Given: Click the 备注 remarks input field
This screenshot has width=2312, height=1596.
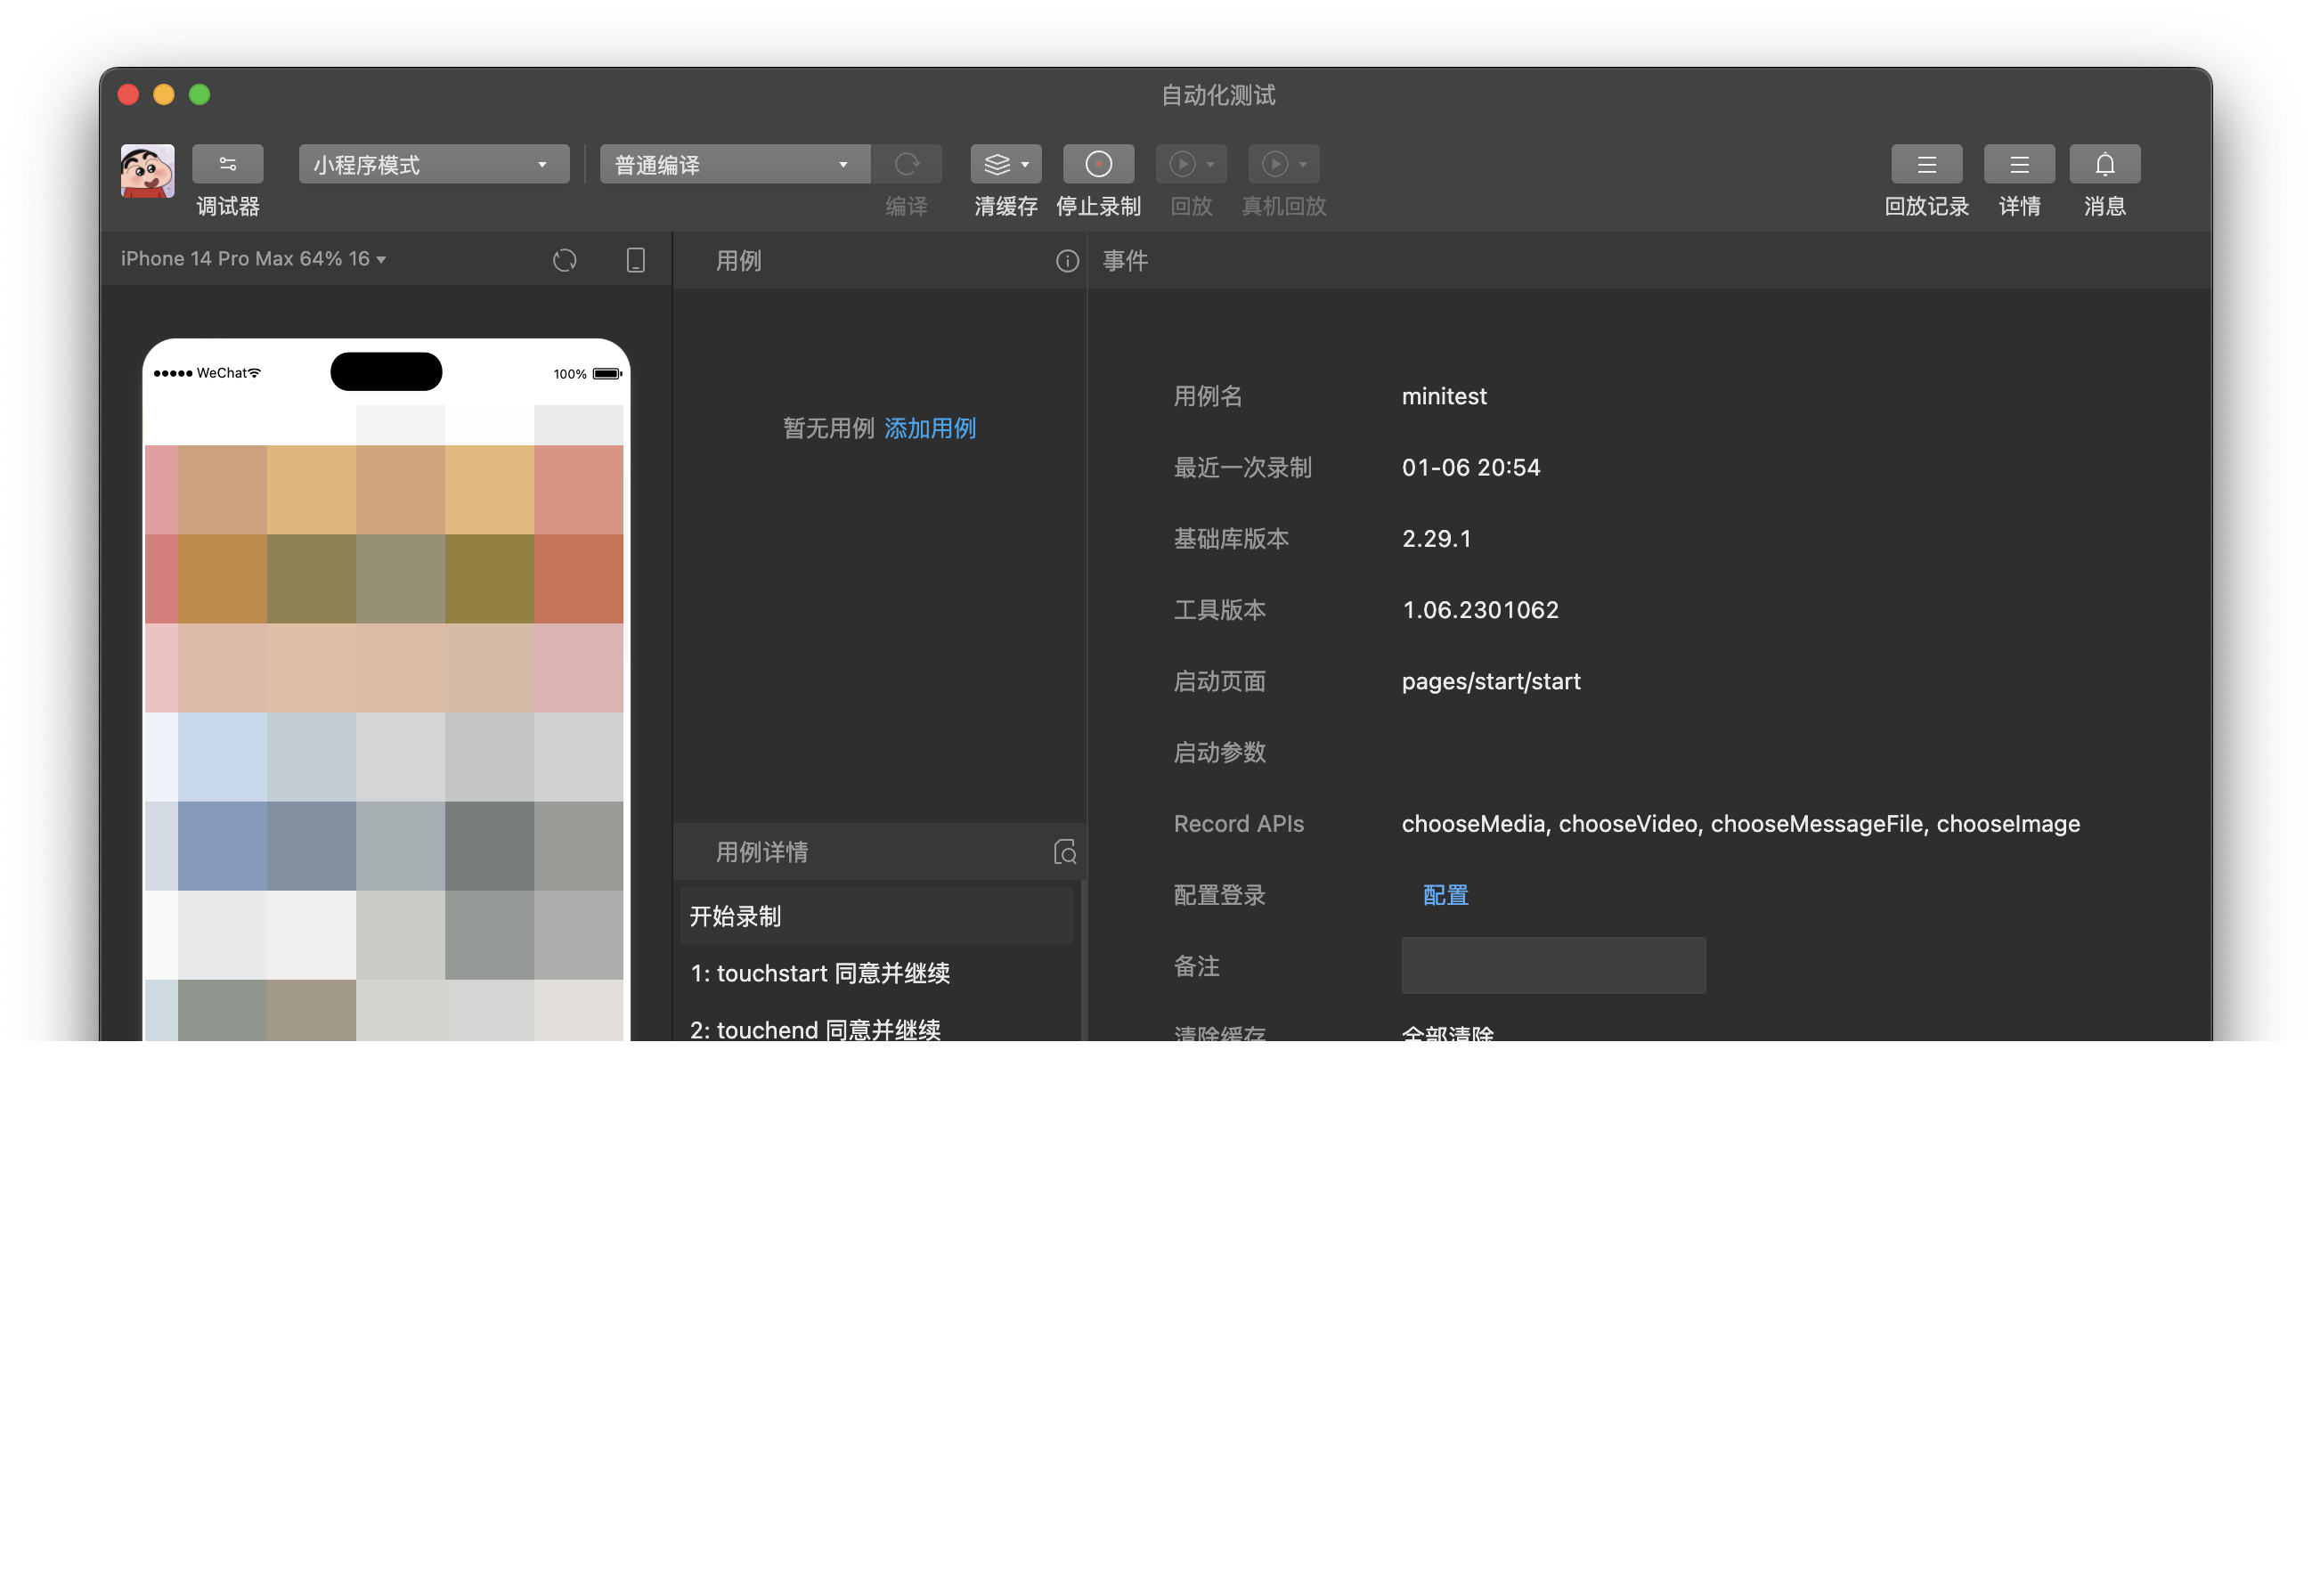Looking at the screenshot, I should pyautogui.click(x=1553, y=965).
